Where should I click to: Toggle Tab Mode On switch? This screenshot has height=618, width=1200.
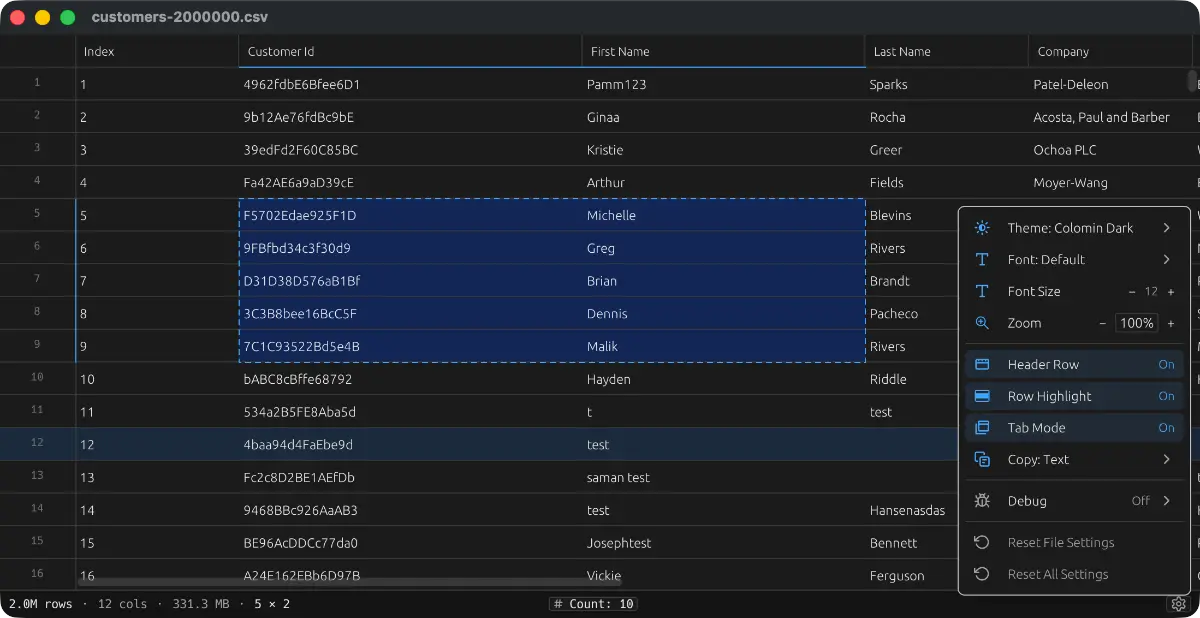1166,427
